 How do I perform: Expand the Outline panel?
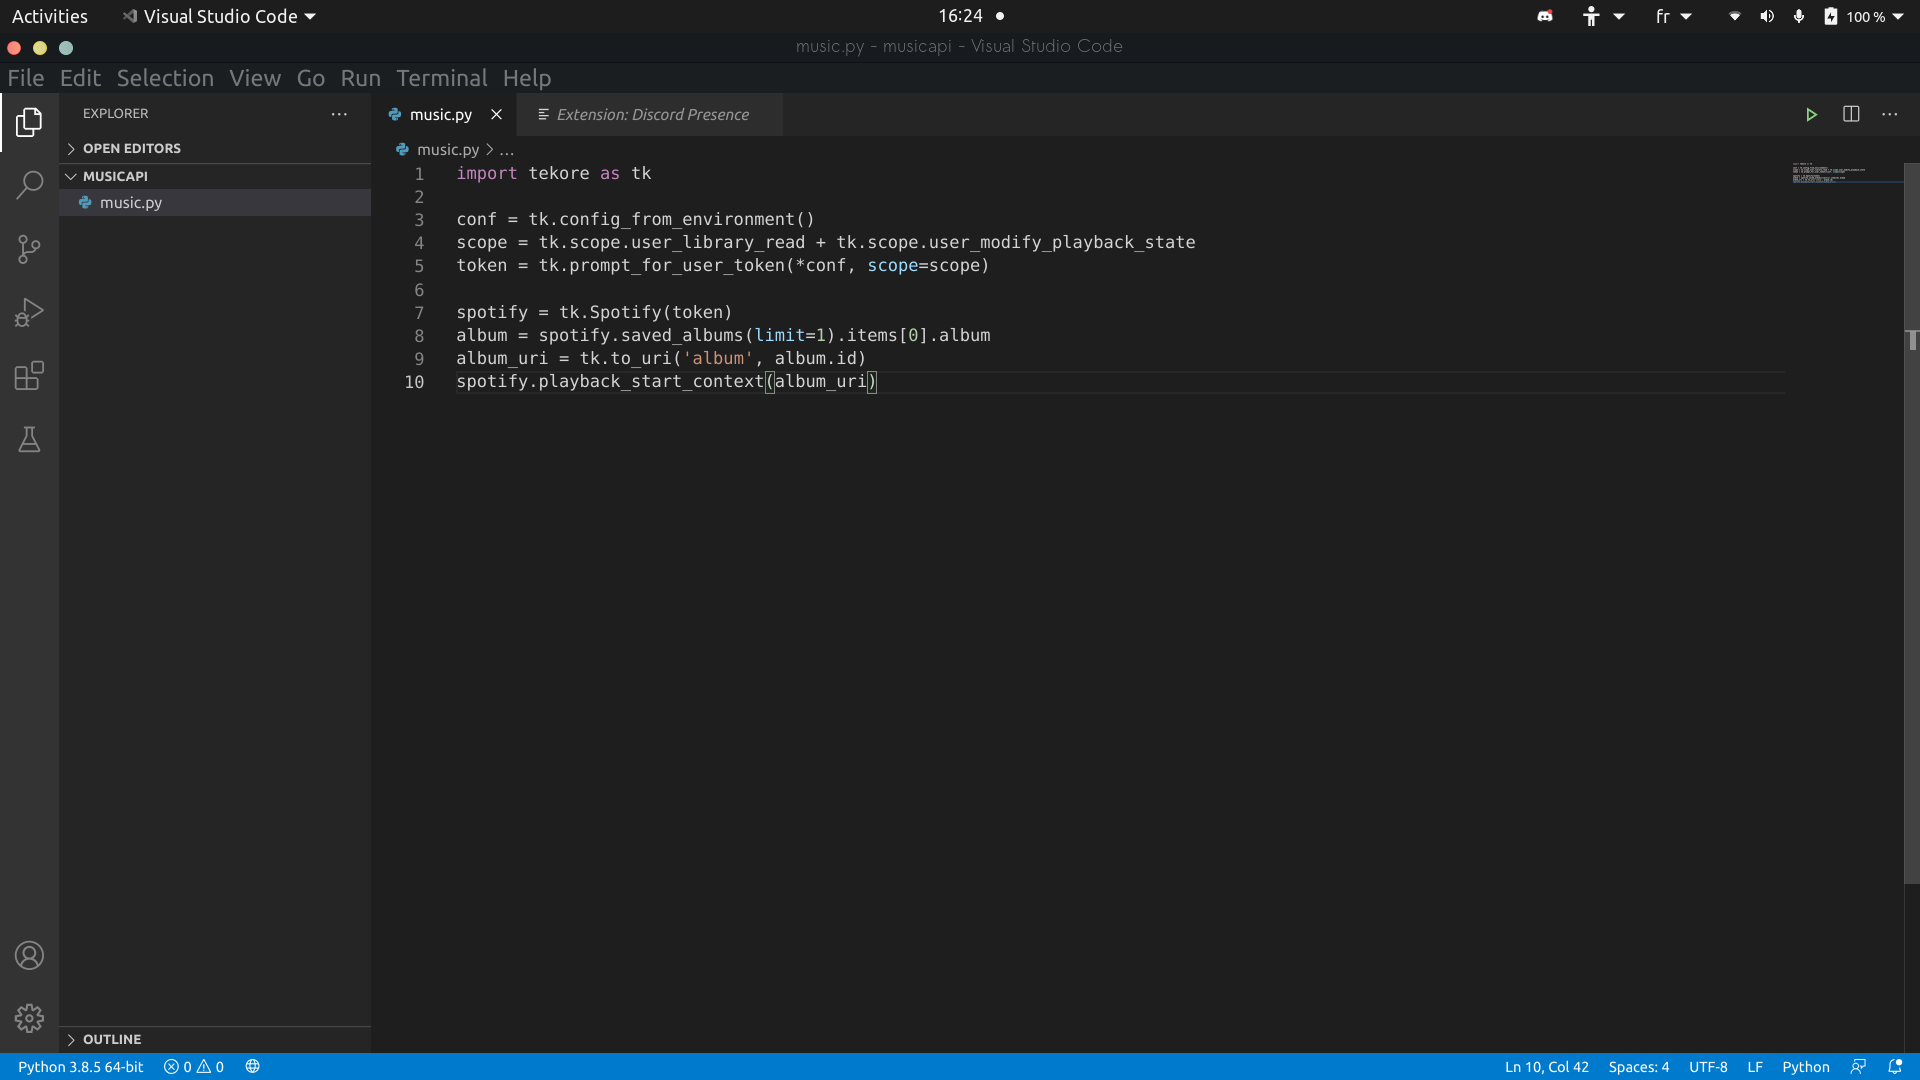pos(111,1039)
